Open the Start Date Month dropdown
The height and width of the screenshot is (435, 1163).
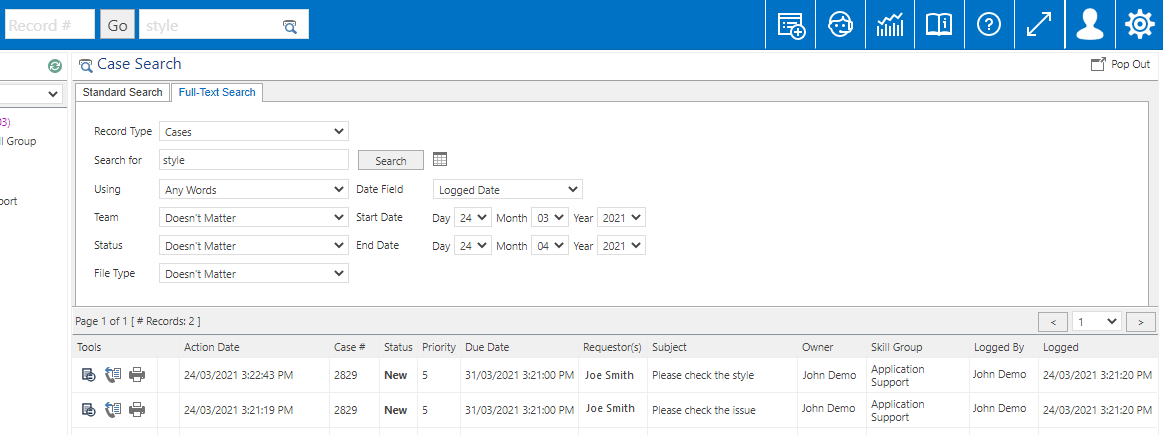tap(550, 218)
